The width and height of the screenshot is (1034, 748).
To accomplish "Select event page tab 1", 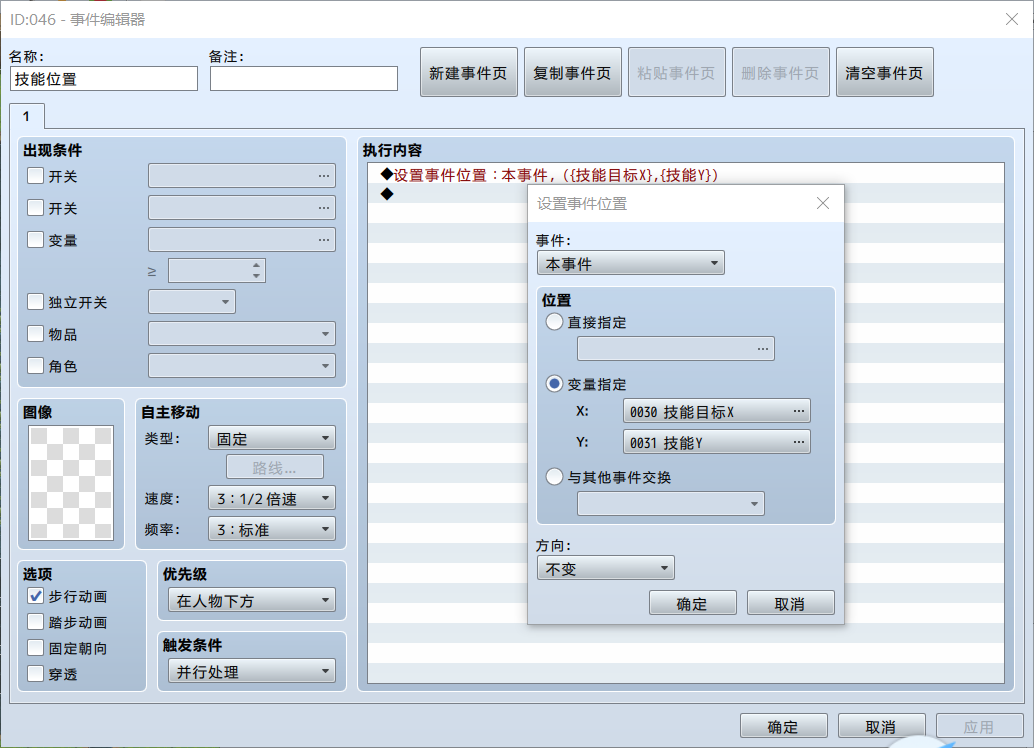I will [x=26, y=116].
